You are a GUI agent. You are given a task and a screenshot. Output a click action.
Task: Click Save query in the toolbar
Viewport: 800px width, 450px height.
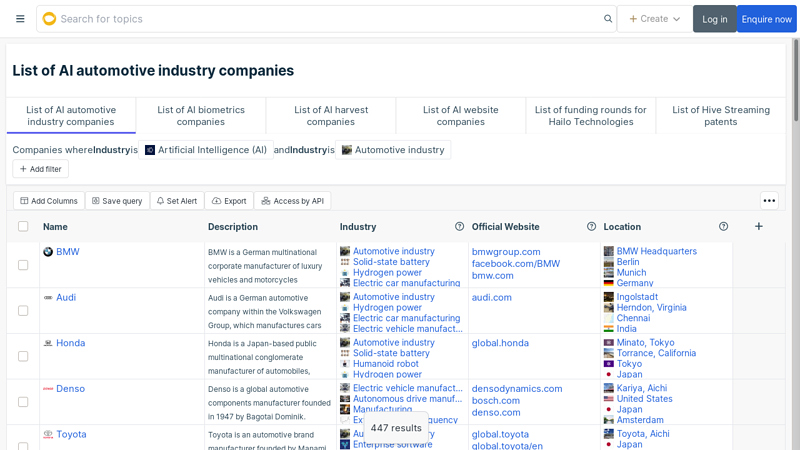click(117, 201)
